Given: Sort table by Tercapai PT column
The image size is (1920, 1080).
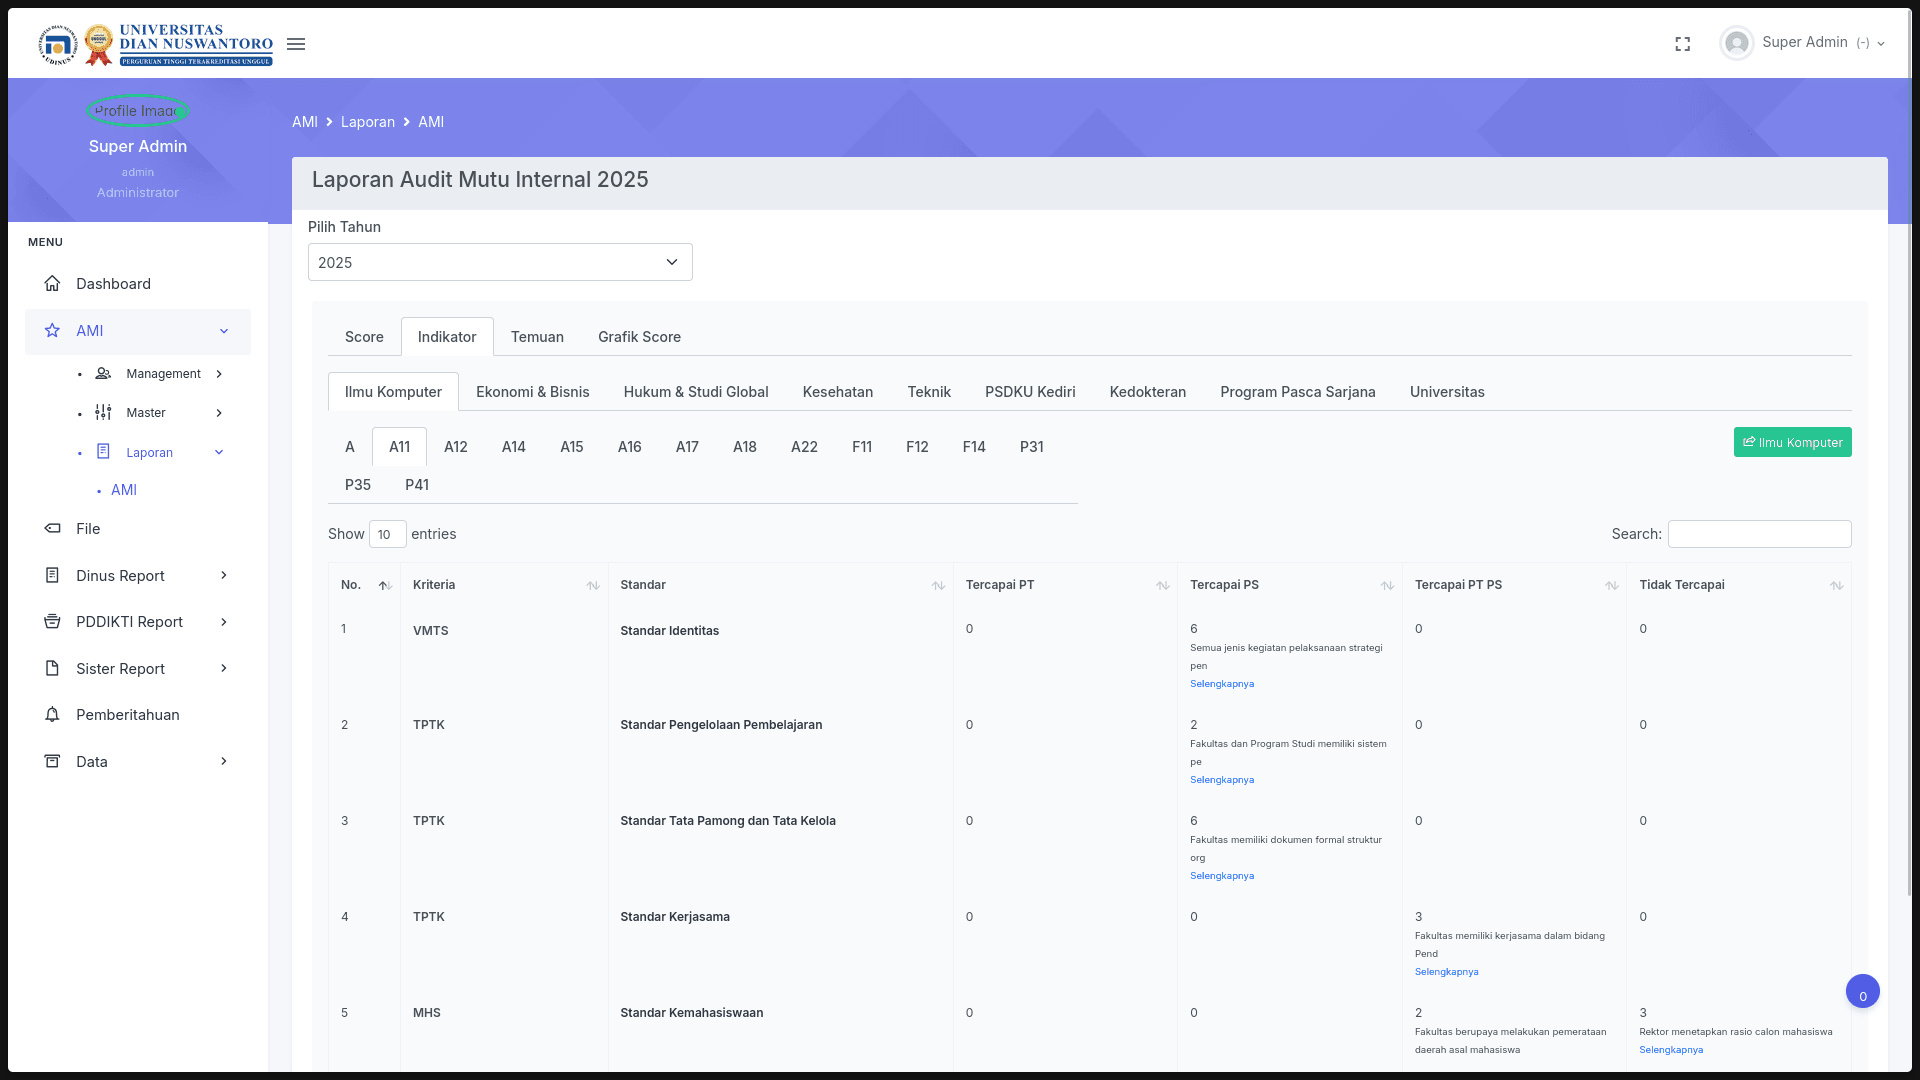Looking at the screenshot, I should pyautogui.click(x=1163, y=586).
